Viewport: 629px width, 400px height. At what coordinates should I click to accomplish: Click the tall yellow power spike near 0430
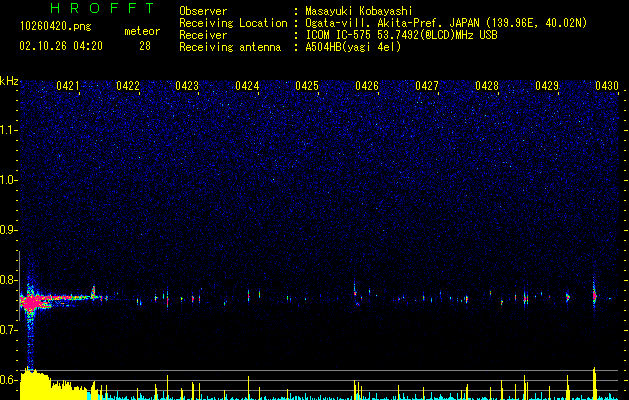(595, 383)
